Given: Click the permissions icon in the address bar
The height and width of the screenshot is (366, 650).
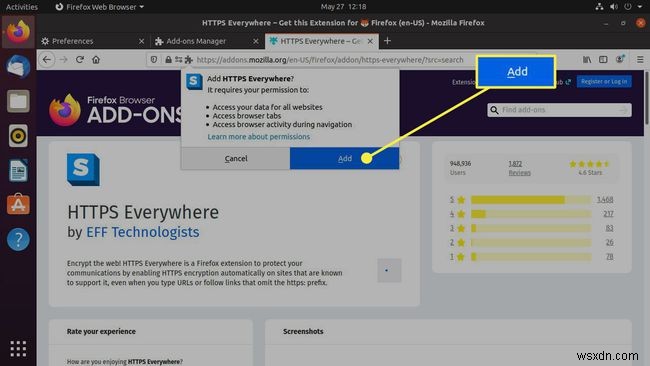Looking at the screenshot, I should 178,60.
